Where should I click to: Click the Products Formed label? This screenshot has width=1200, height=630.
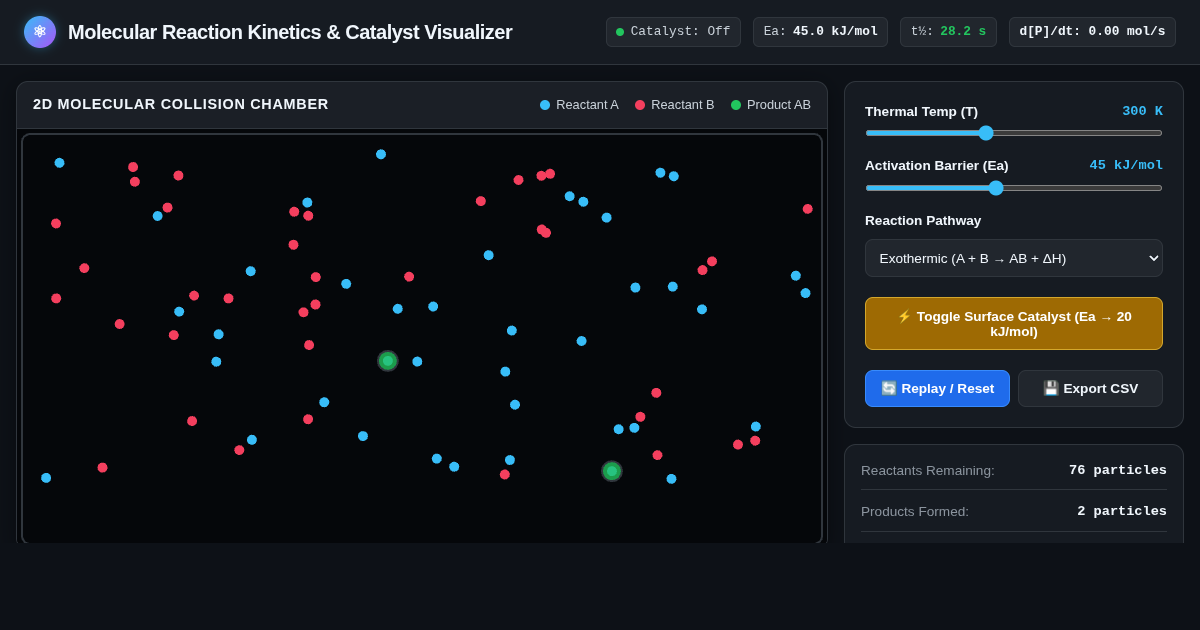[915, 511]
